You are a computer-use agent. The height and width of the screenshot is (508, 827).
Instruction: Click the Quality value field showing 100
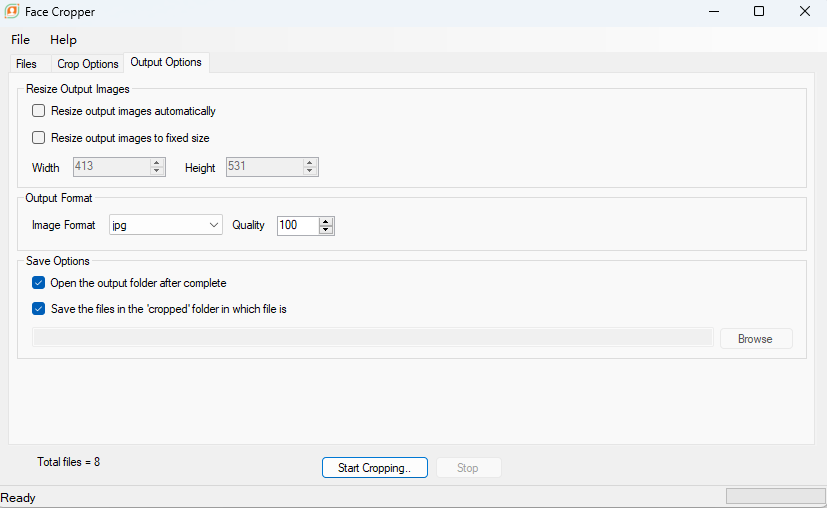pos(298,225)
